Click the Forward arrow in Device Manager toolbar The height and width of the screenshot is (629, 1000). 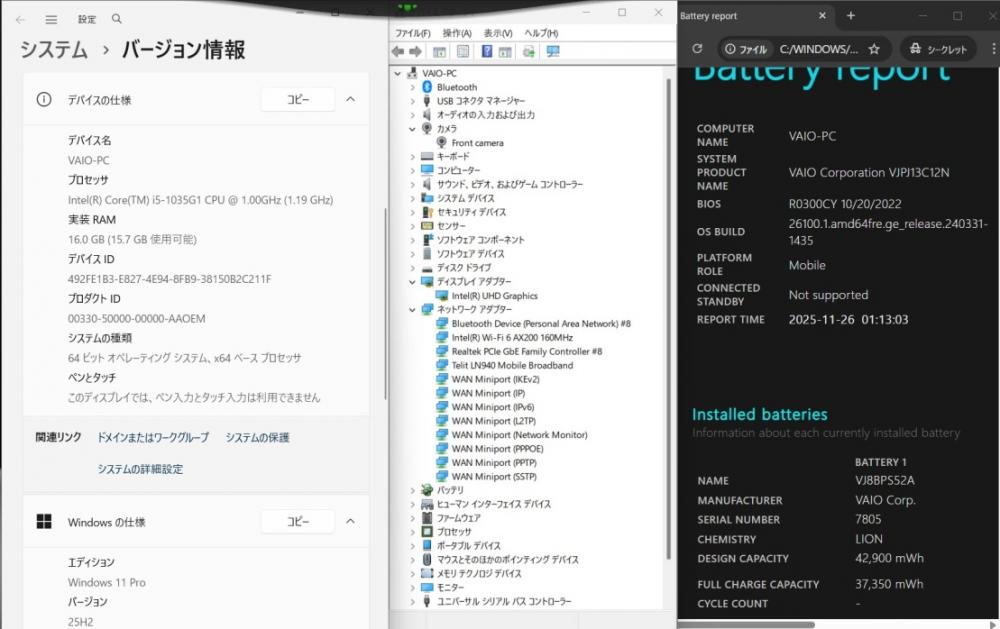(415, 52)
